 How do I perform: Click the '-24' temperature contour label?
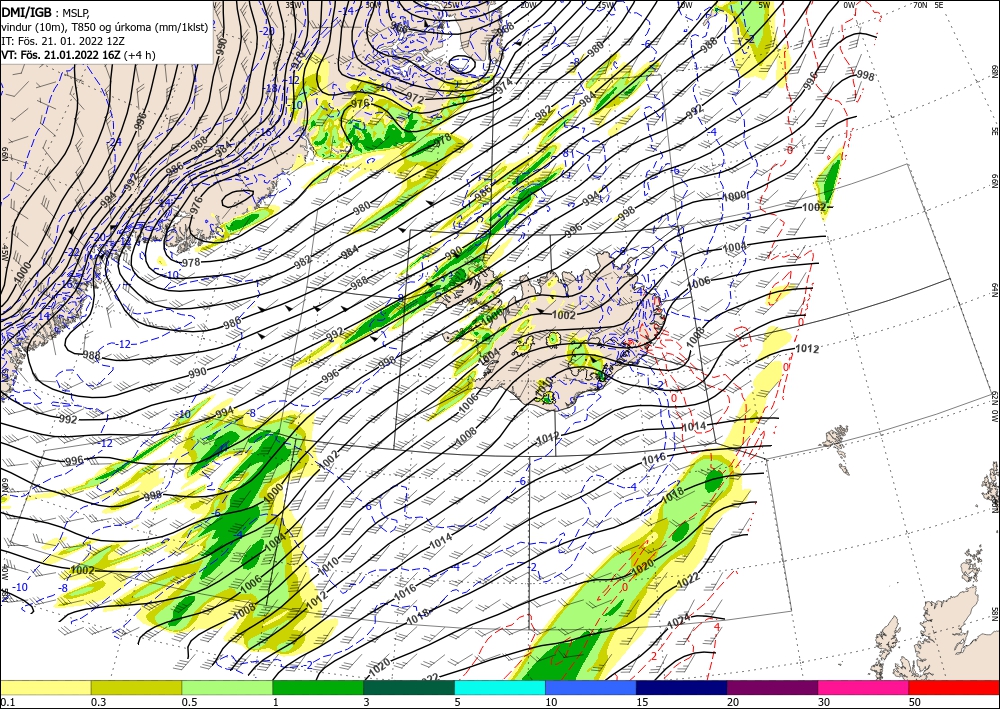tap(115, 142)
